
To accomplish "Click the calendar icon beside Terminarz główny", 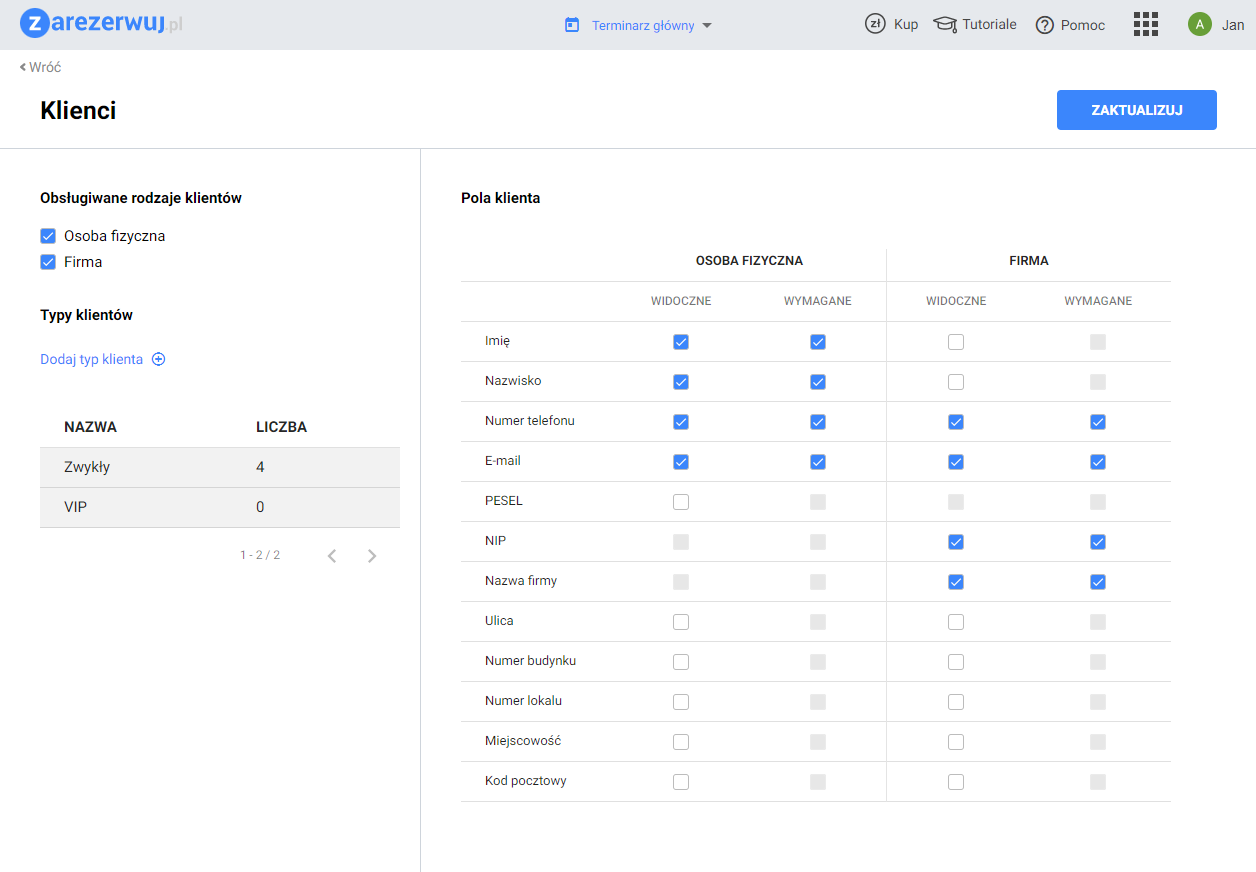I will [572, 25].
